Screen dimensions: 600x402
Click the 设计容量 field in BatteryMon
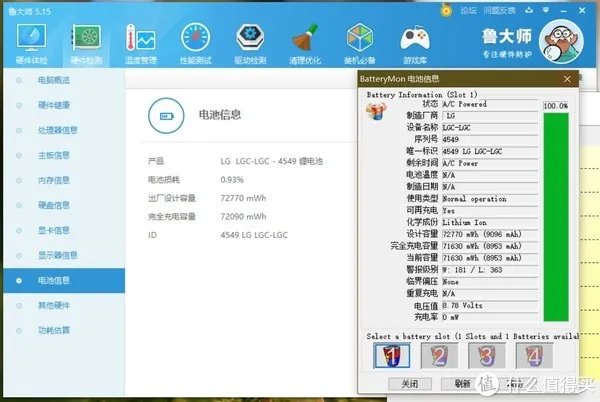tap(490, 234)
